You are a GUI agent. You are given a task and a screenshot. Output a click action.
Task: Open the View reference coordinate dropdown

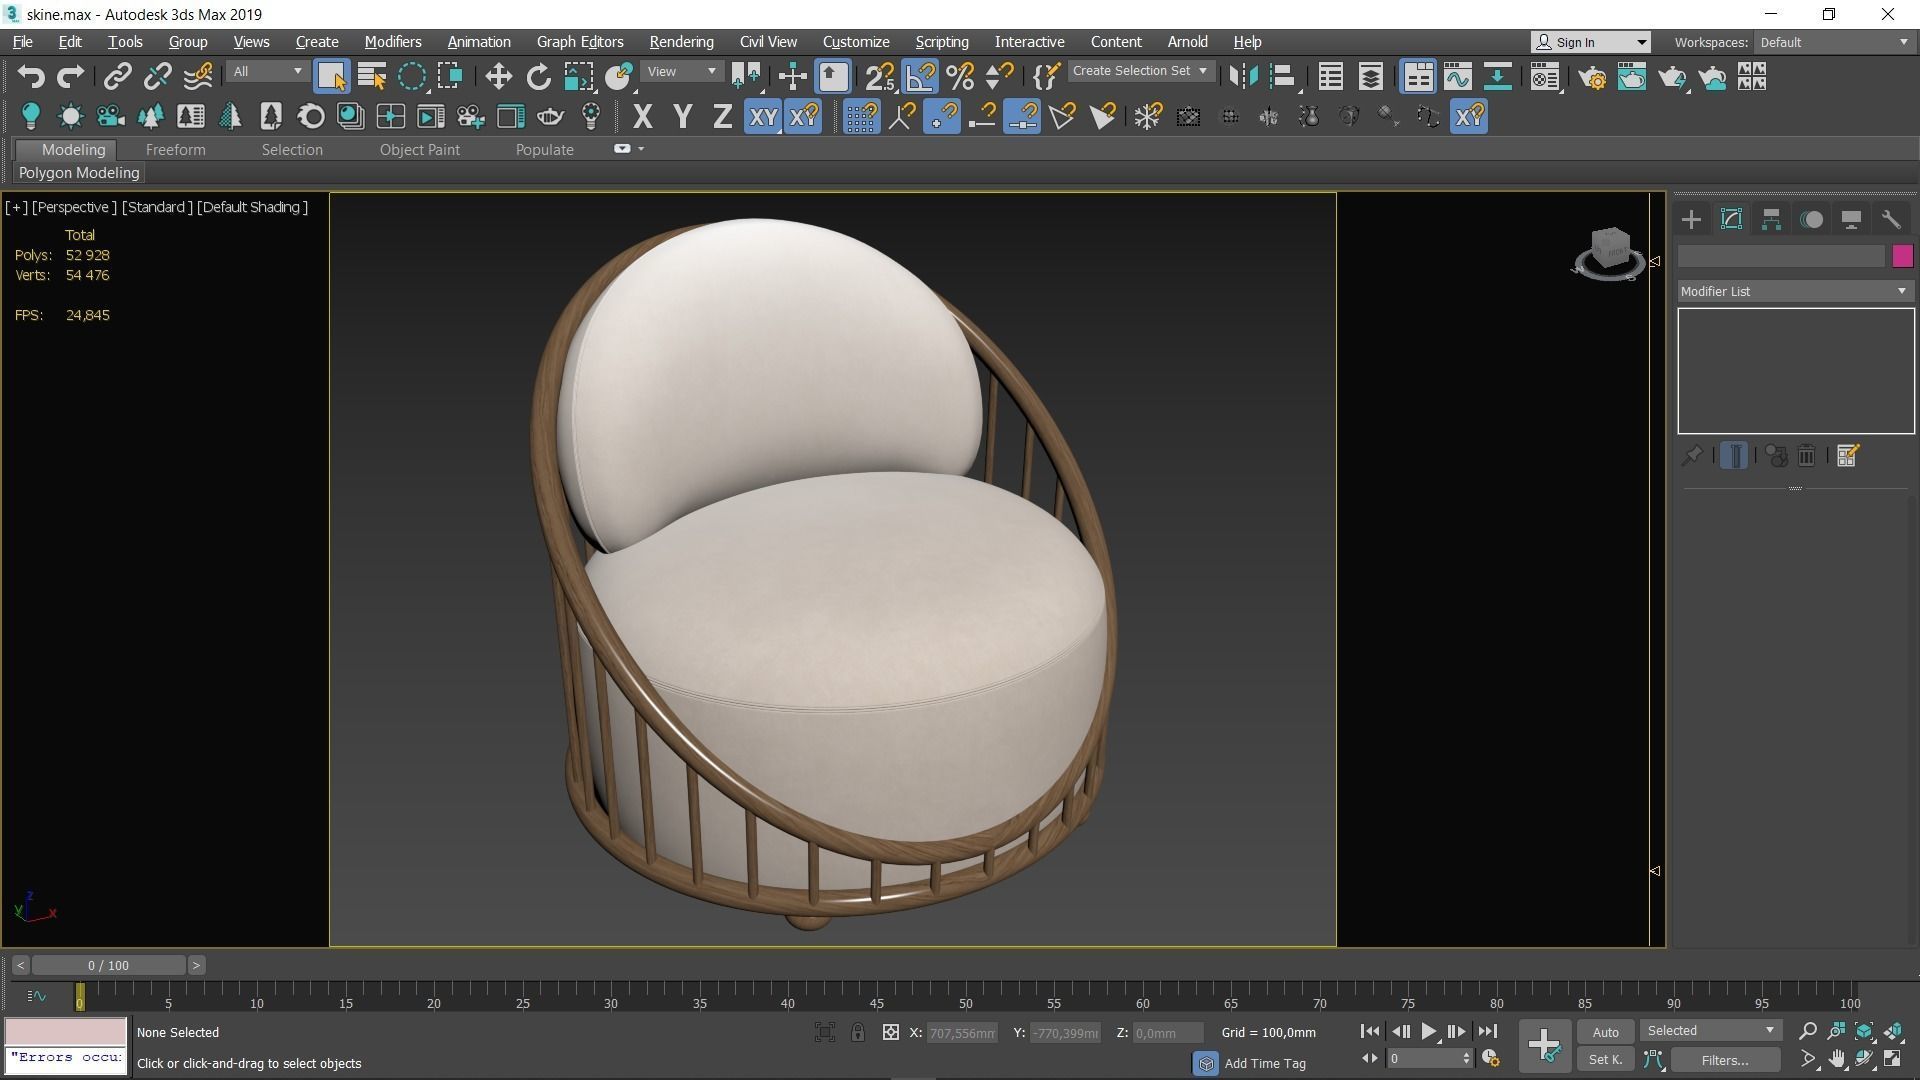[x=681, y=72]
